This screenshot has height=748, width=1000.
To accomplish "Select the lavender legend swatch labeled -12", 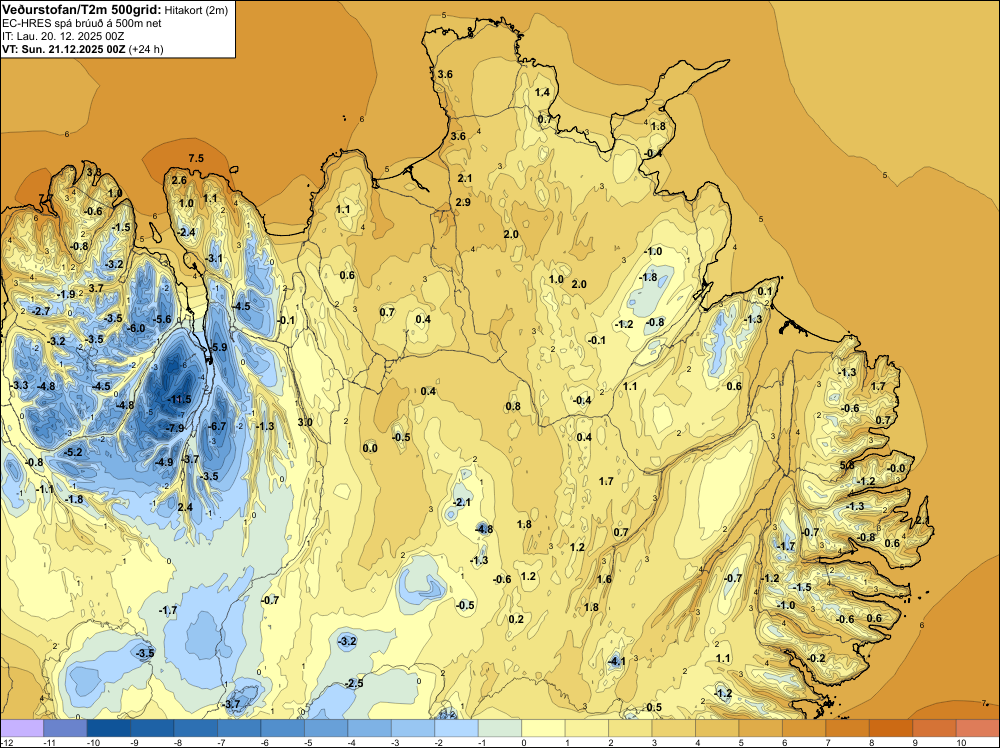I will pos(22,728).
